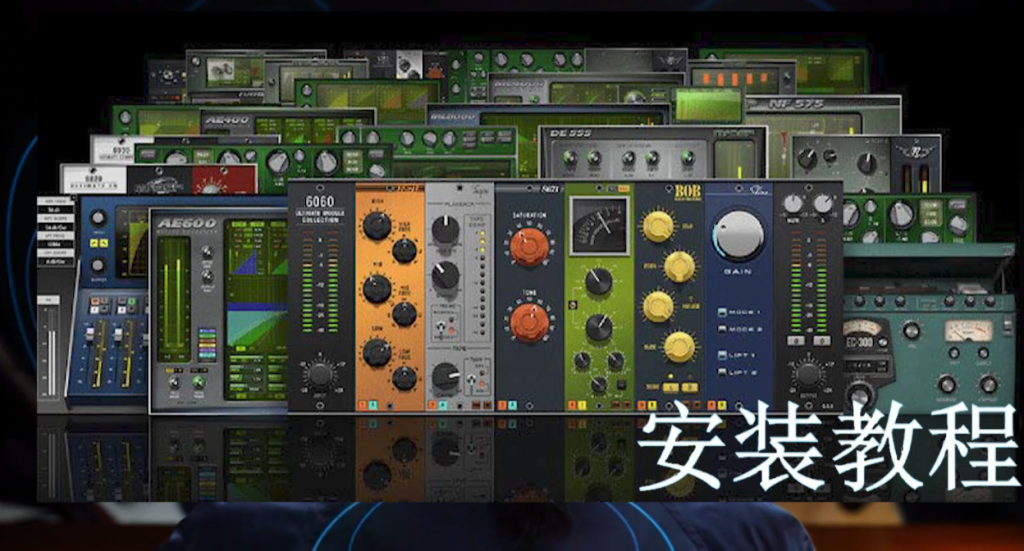Viewport: 1024px width, 551px height.
Task: Click the INPUT knob on 6060 module
Action: point(319,375)
